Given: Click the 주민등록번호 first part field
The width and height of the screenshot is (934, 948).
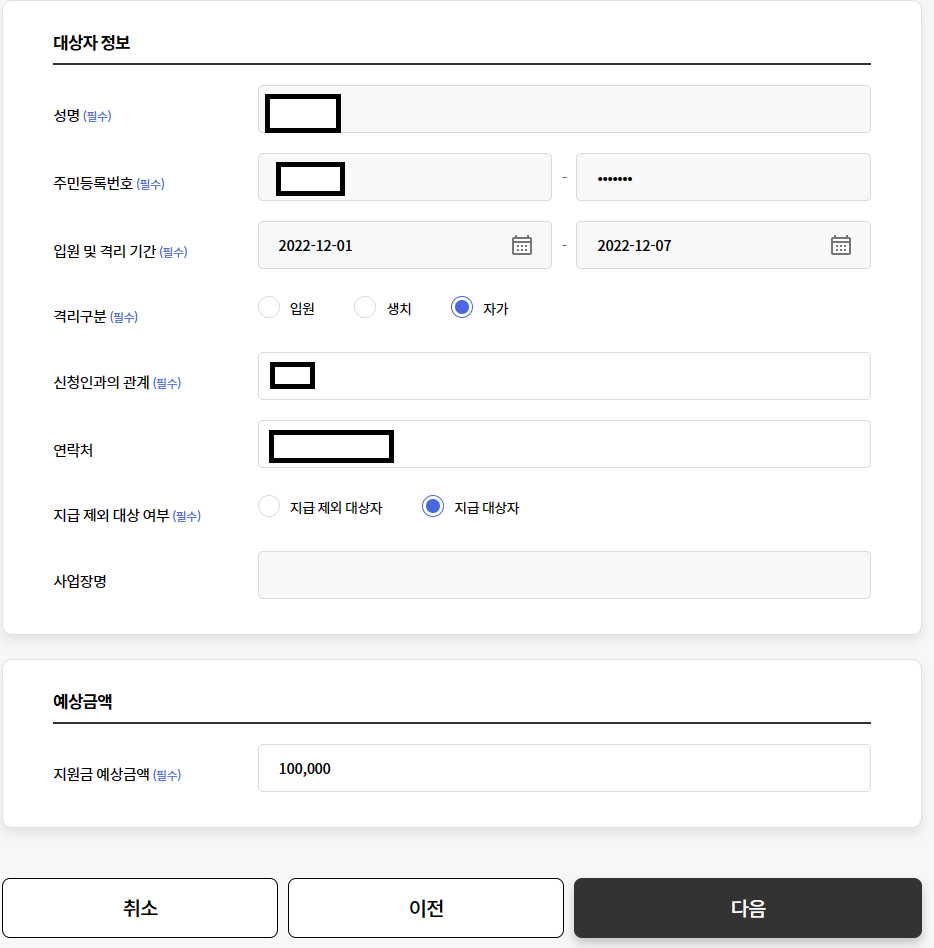Looking at the screenshot, I should pyautogui.click(x=405, y=177).
